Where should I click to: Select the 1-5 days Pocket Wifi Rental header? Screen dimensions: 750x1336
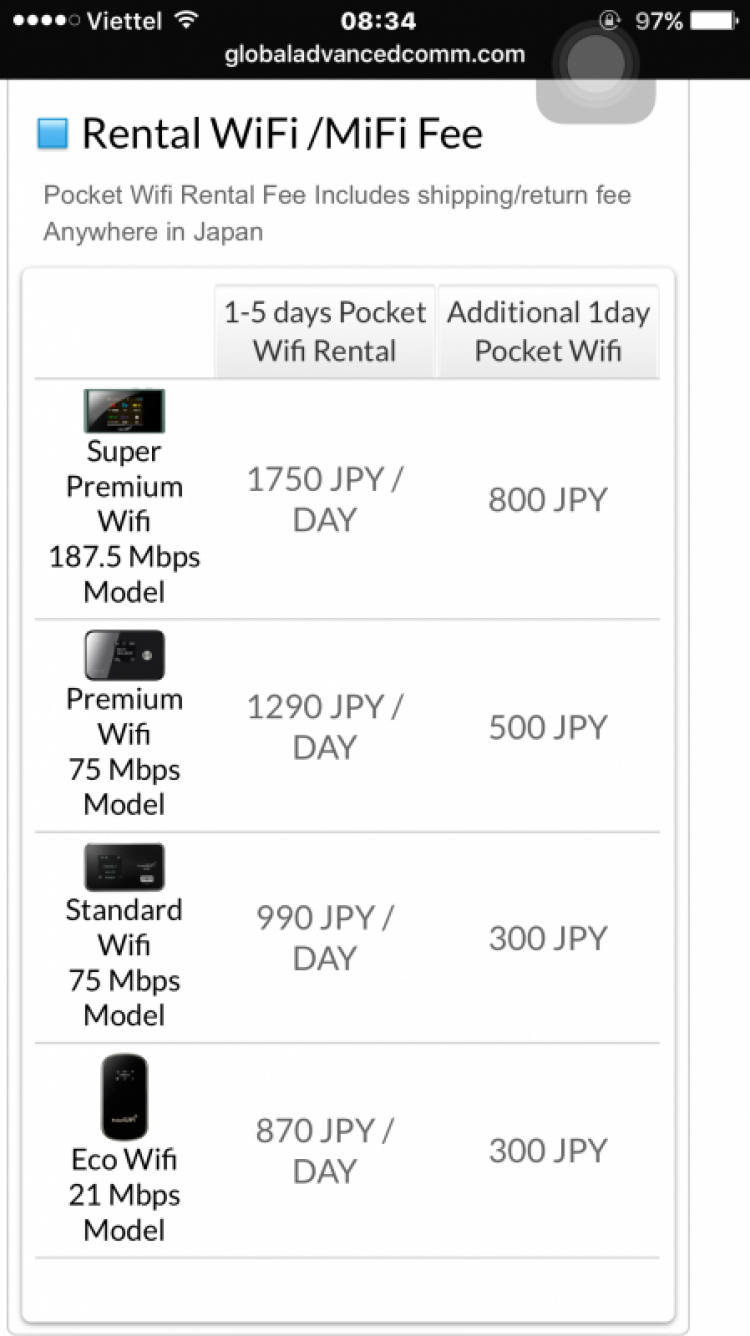(325, 331)
